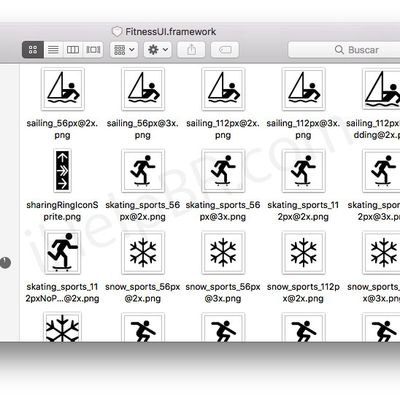This screenshot has width=400, height=400.
Task: Open the item arrangement dropdown
Action: (x=124, y=50)
